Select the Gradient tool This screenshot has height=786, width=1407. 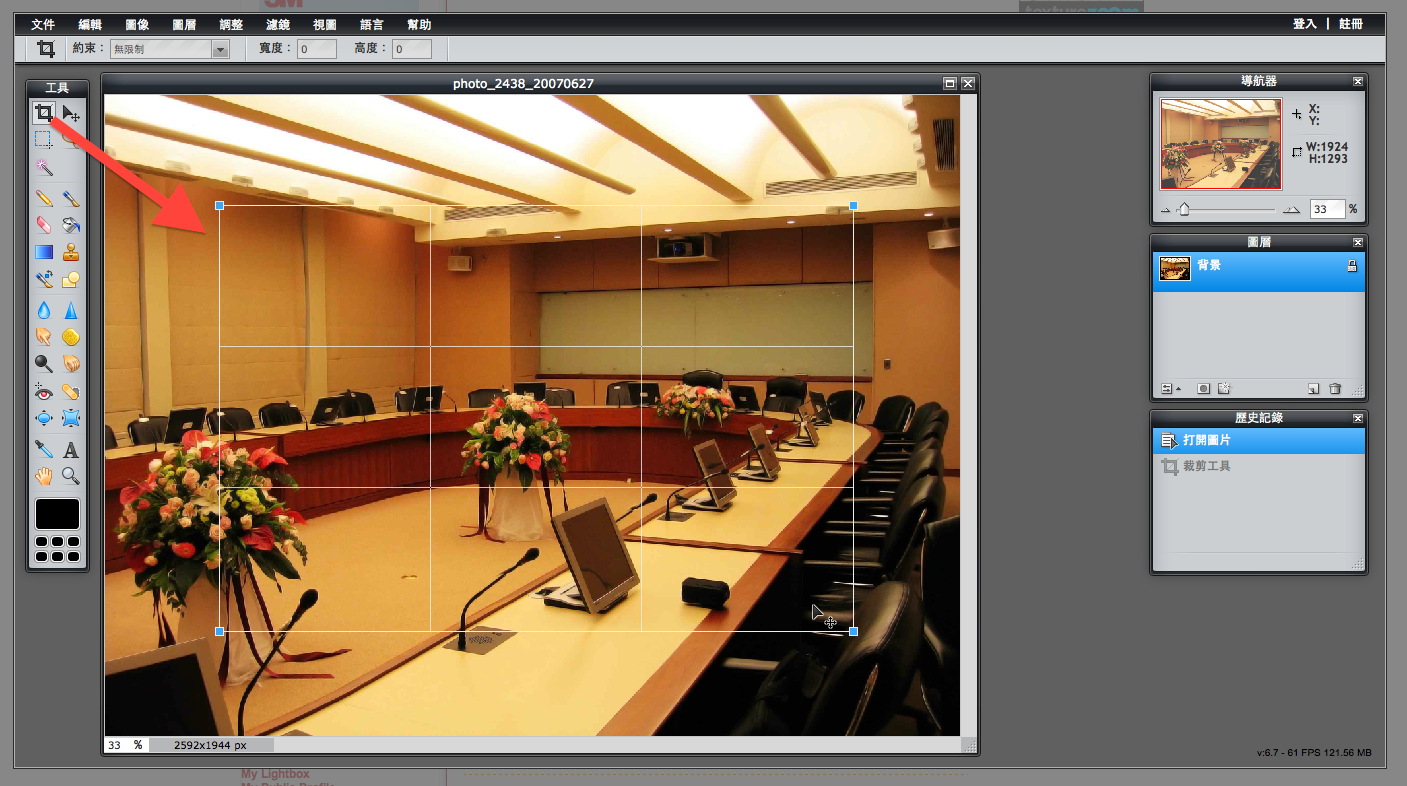(44, 252)
